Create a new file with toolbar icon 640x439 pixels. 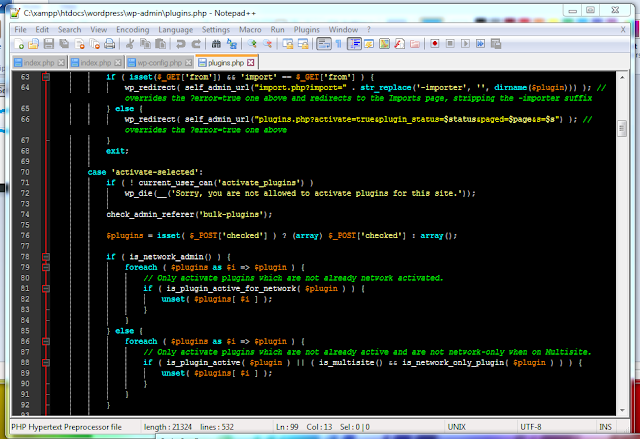point(19,44)
